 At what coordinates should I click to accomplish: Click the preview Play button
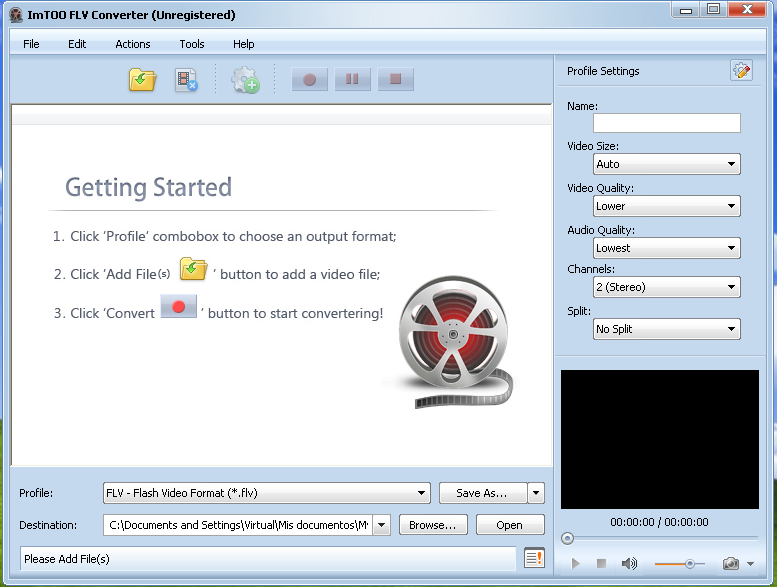[575, 563]
